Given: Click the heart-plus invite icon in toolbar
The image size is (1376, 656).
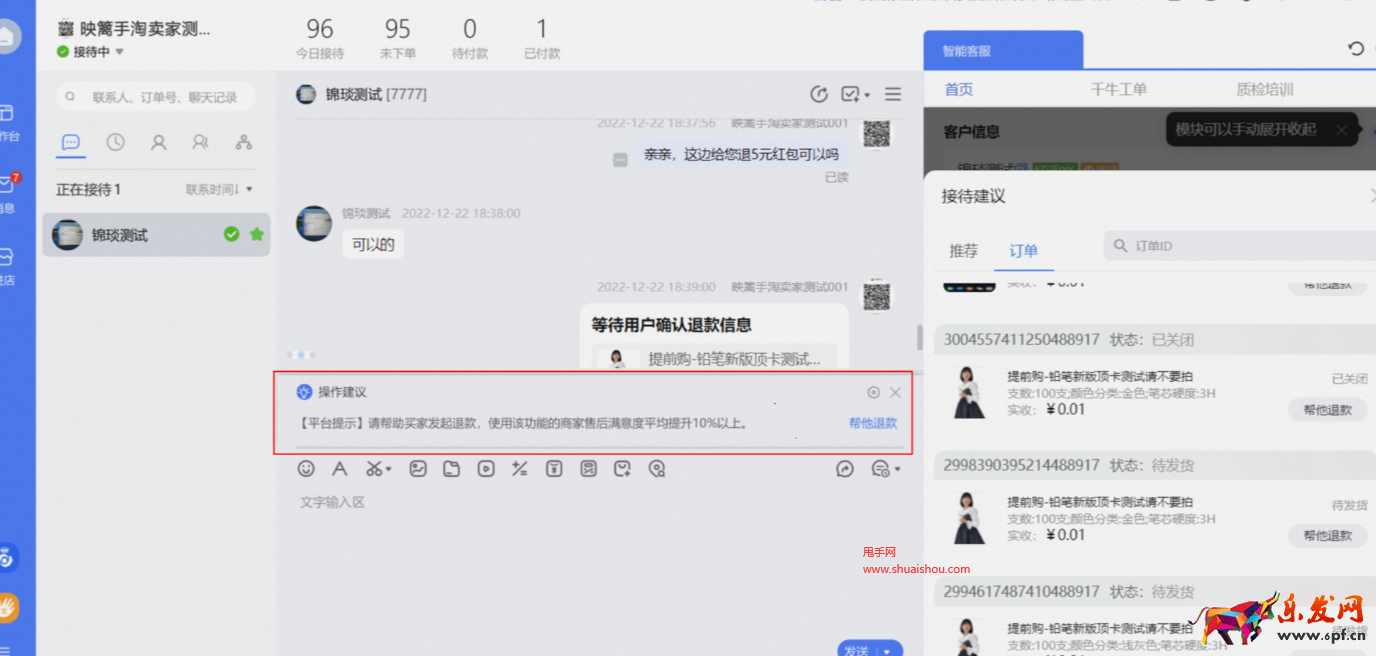Looking at the screenshot, I should [x=622, y=468].
